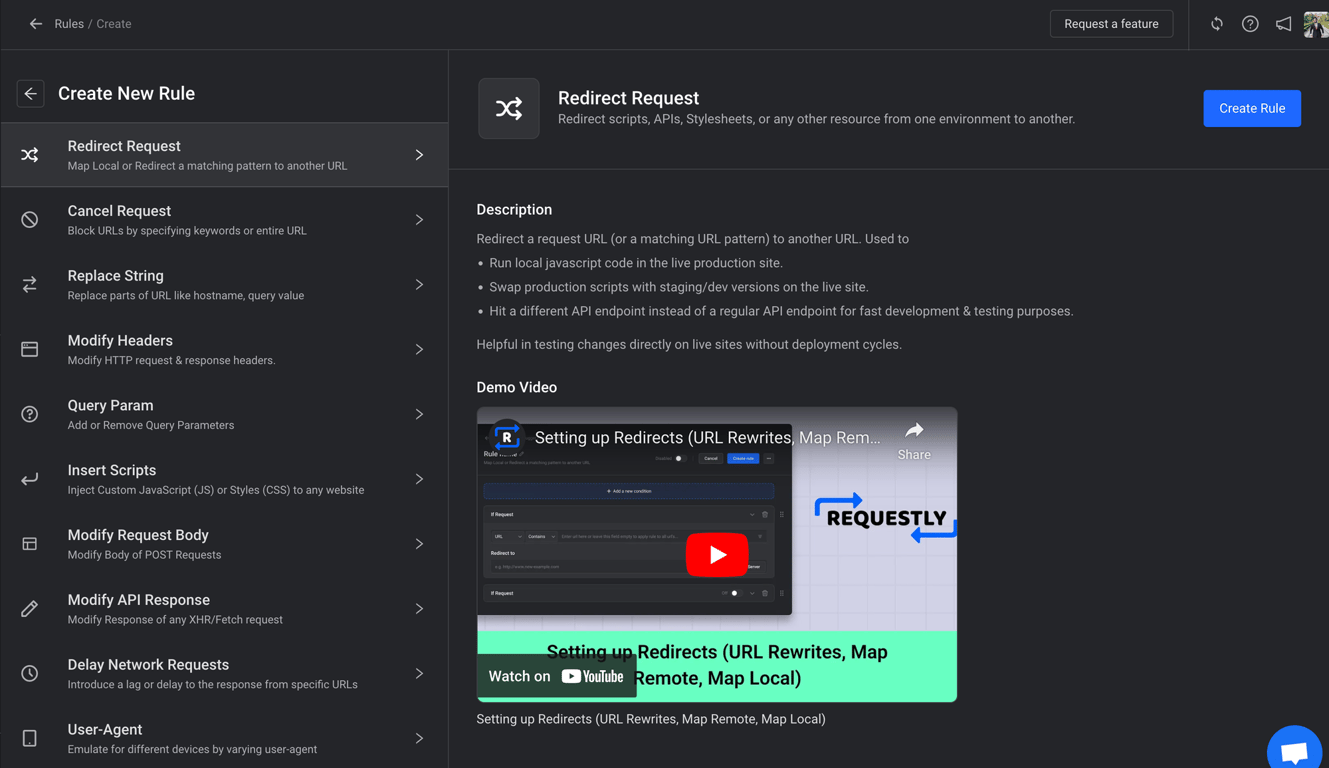
Task: Click the refresh sync icon in top bar
Action: coord(1216,24)
